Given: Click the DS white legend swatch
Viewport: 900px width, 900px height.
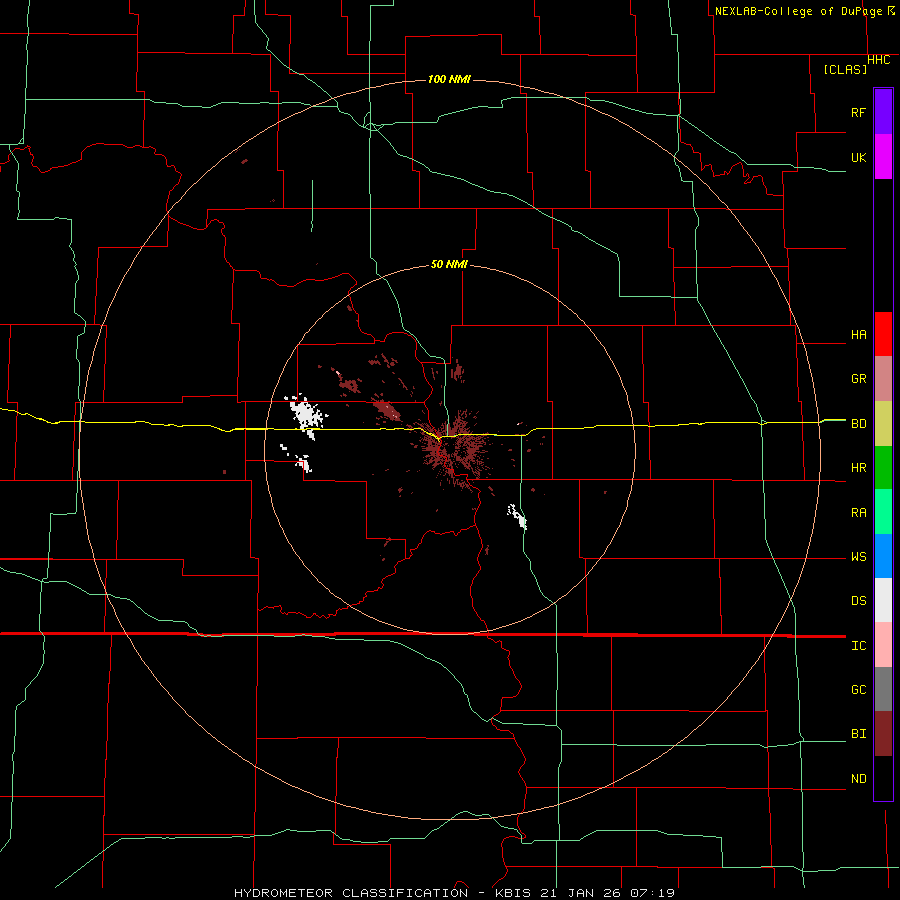Looking at the screenshot, I should (x=883, y=600).
